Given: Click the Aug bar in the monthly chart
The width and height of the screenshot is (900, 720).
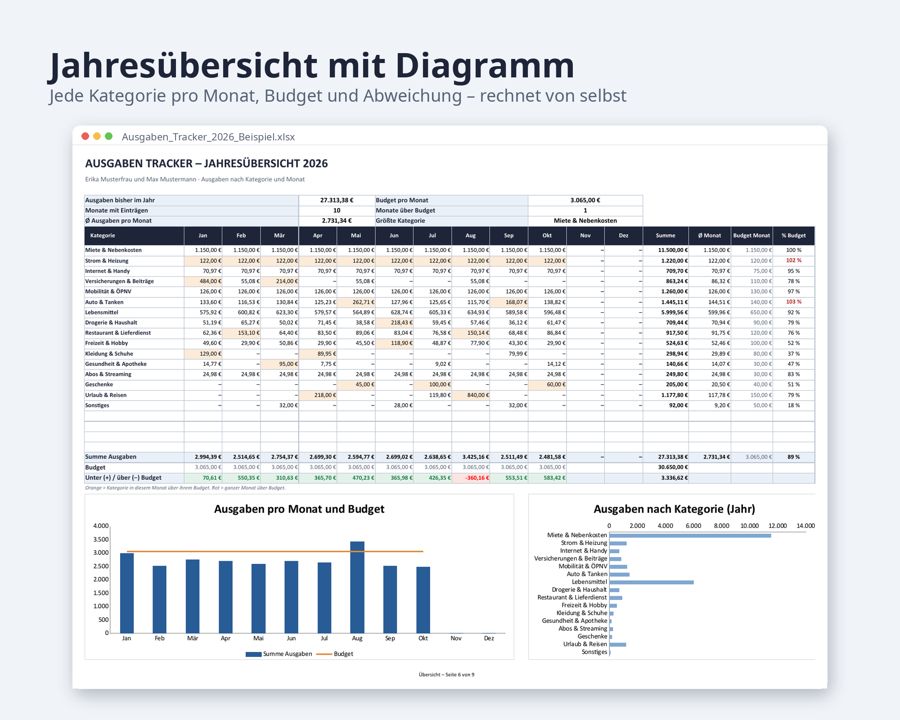Looking at the screenshot, I should pyautogui.click(x=357, y=587).
